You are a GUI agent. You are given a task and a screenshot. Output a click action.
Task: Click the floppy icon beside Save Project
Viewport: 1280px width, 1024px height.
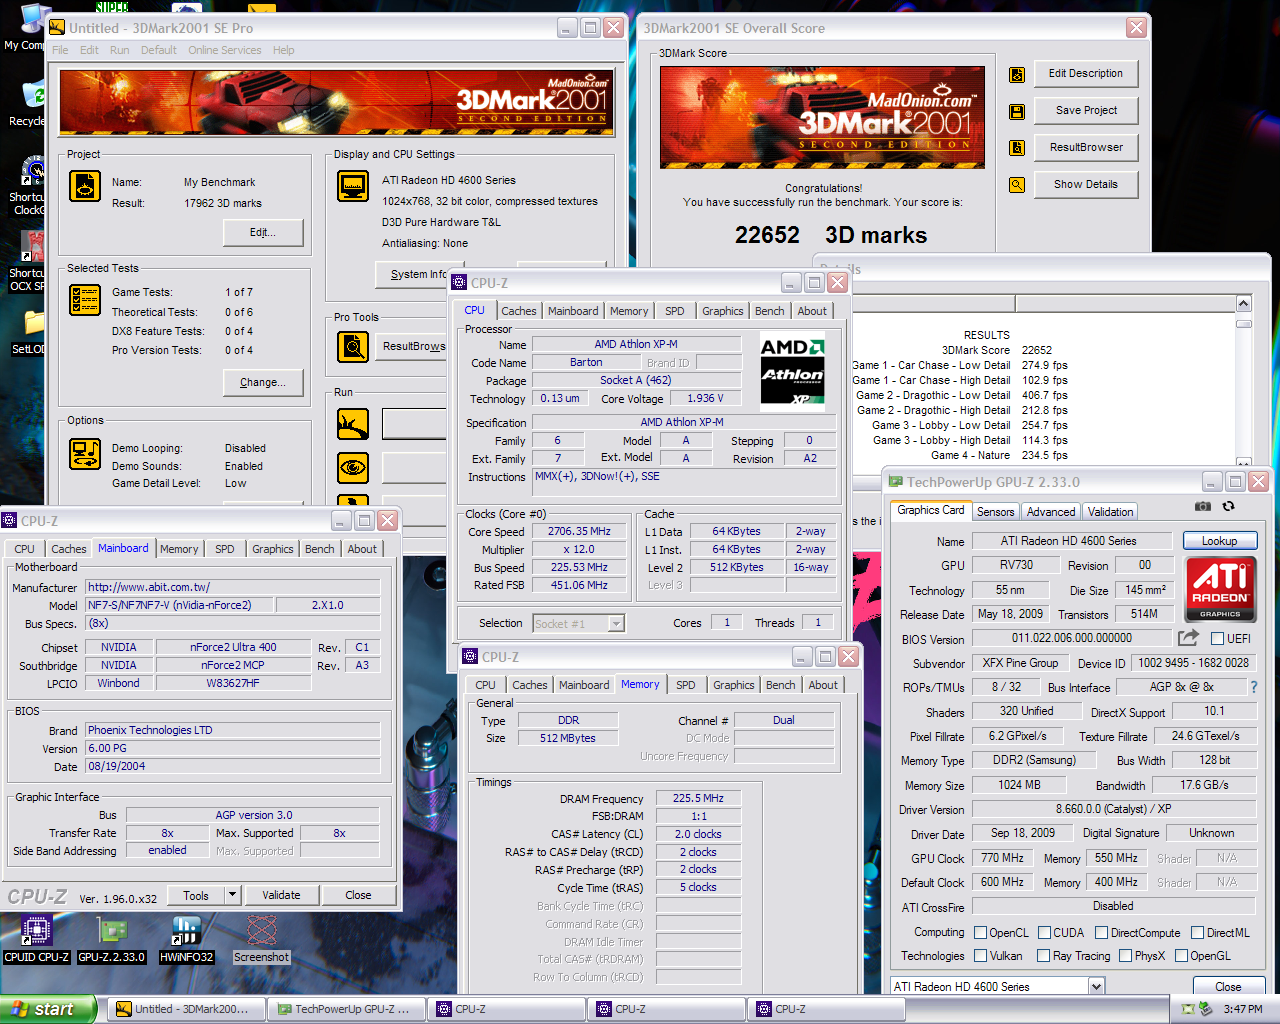click(x=1017, y=111)
